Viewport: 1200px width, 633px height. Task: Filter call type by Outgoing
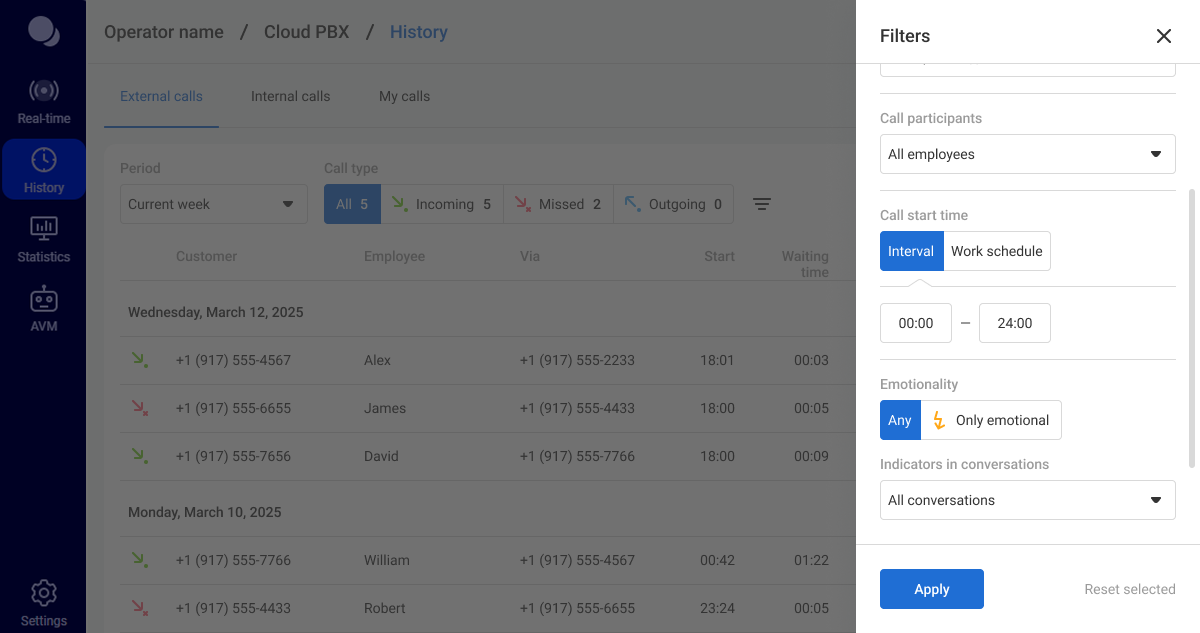click(673, 204)
